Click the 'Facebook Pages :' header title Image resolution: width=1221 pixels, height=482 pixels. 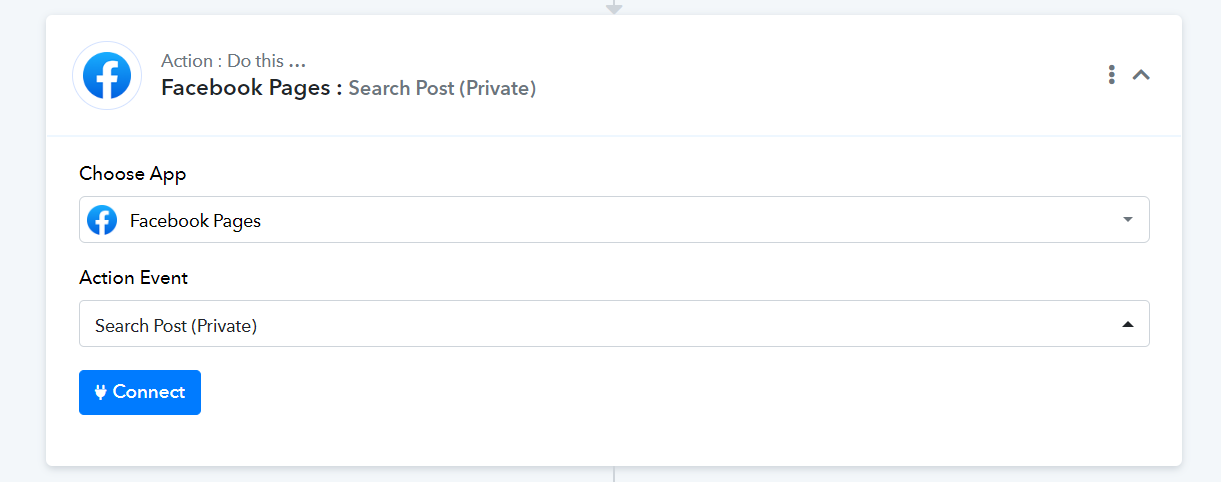252,88
